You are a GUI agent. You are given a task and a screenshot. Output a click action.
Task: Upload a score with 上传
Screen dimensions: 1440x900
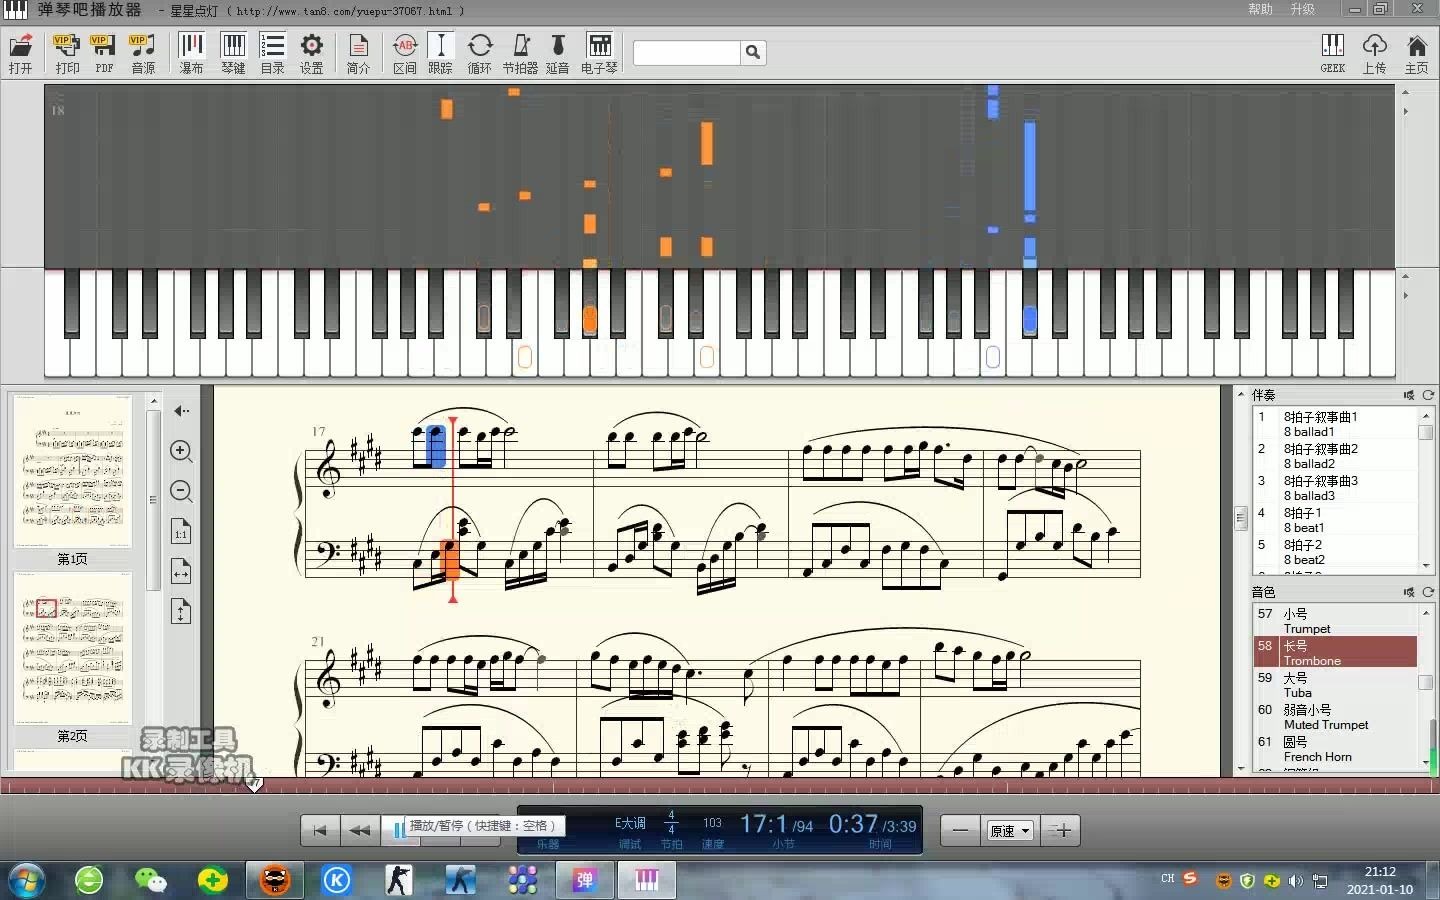[1375, 53]
